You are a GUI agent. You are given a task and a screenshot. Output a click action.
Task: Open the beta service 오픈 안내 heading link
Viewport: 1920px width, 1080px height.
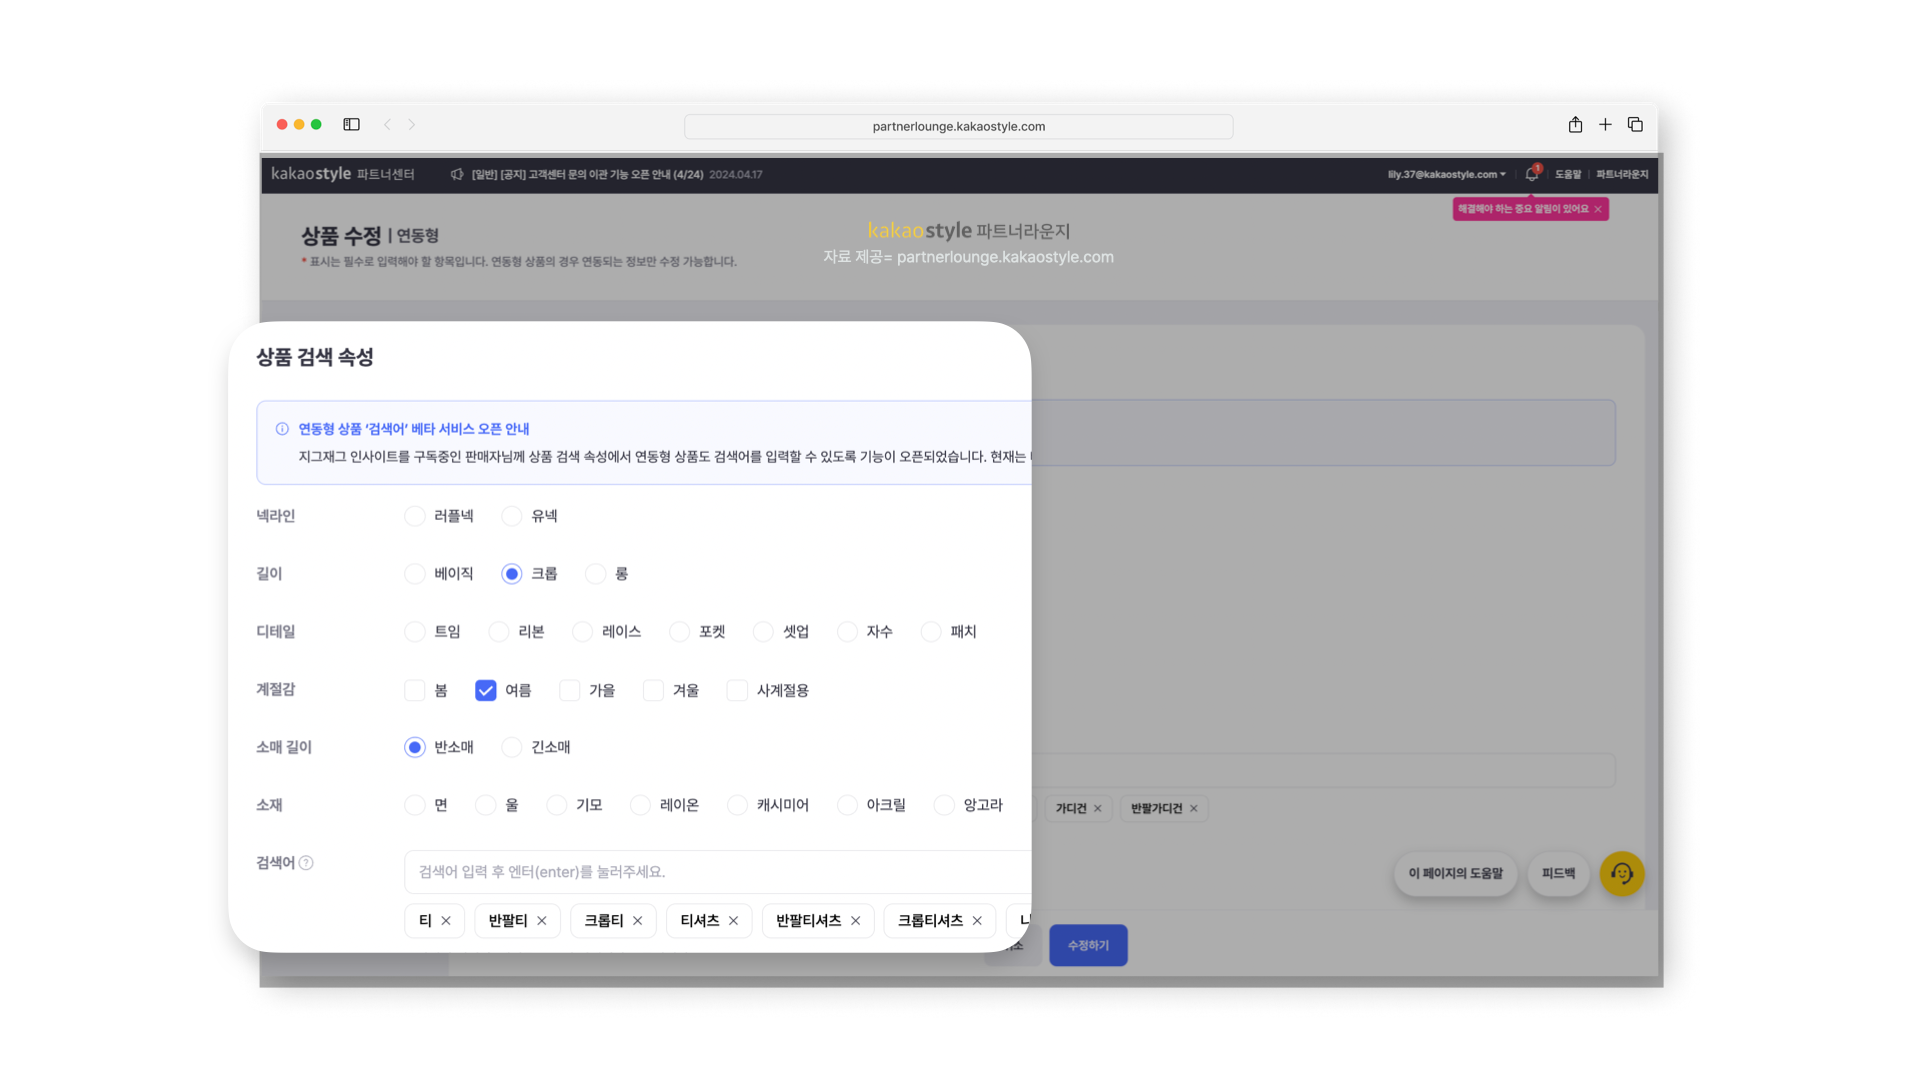(x=414, y=429)
